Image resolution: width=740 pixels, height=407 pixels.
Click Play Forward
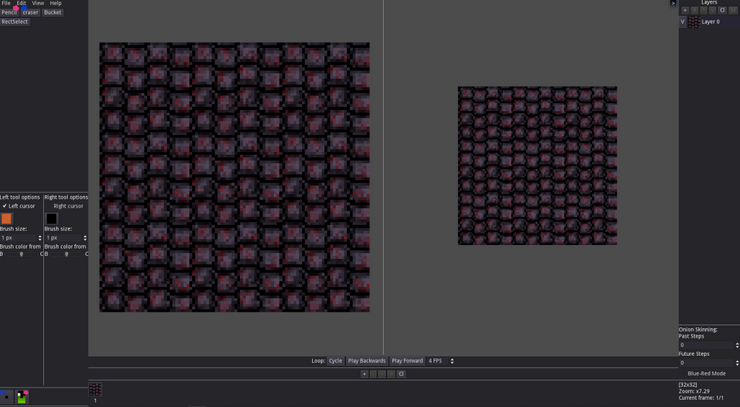(x=407, y=361)
